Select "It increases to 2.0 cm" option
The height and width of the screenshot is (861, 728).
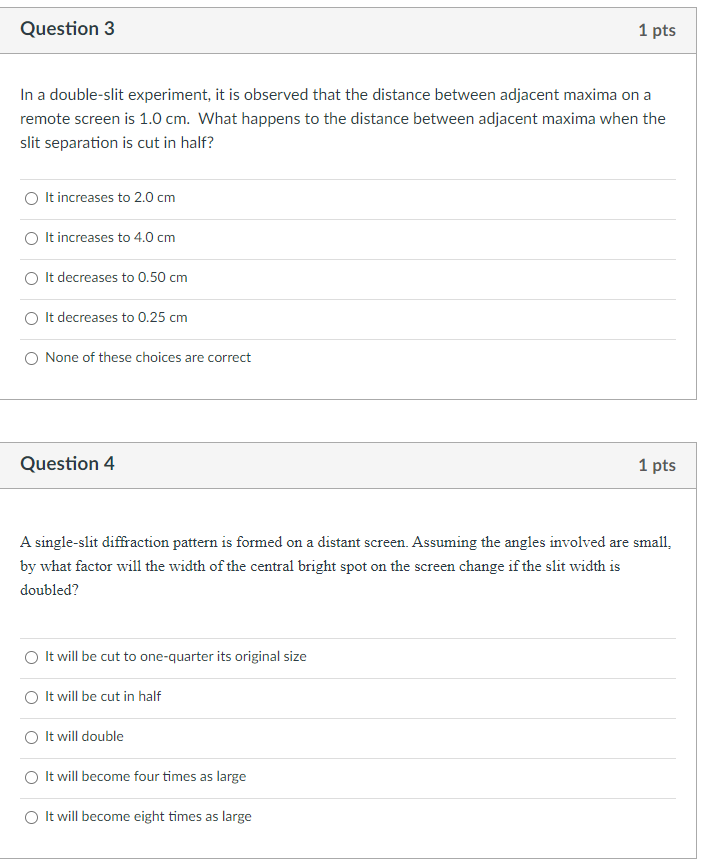pos(107,198)
